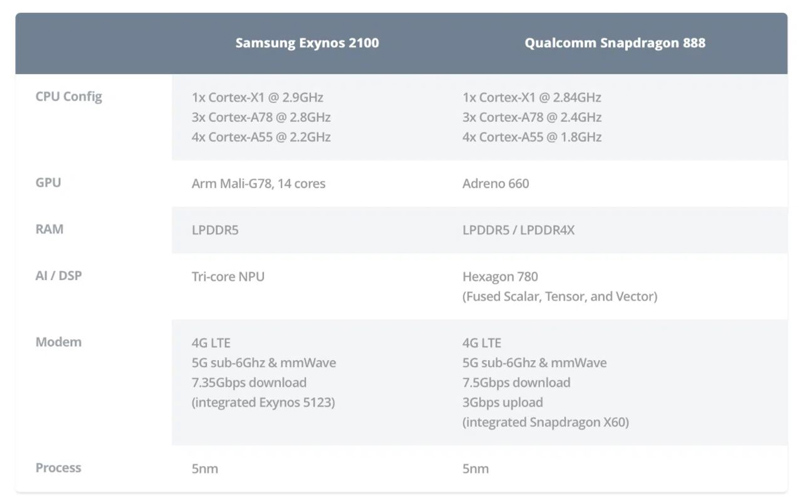The height and width of the screenshot is (497, 799).
Task: Click the Tri-core NPU cell
Action: pos(228,276)
